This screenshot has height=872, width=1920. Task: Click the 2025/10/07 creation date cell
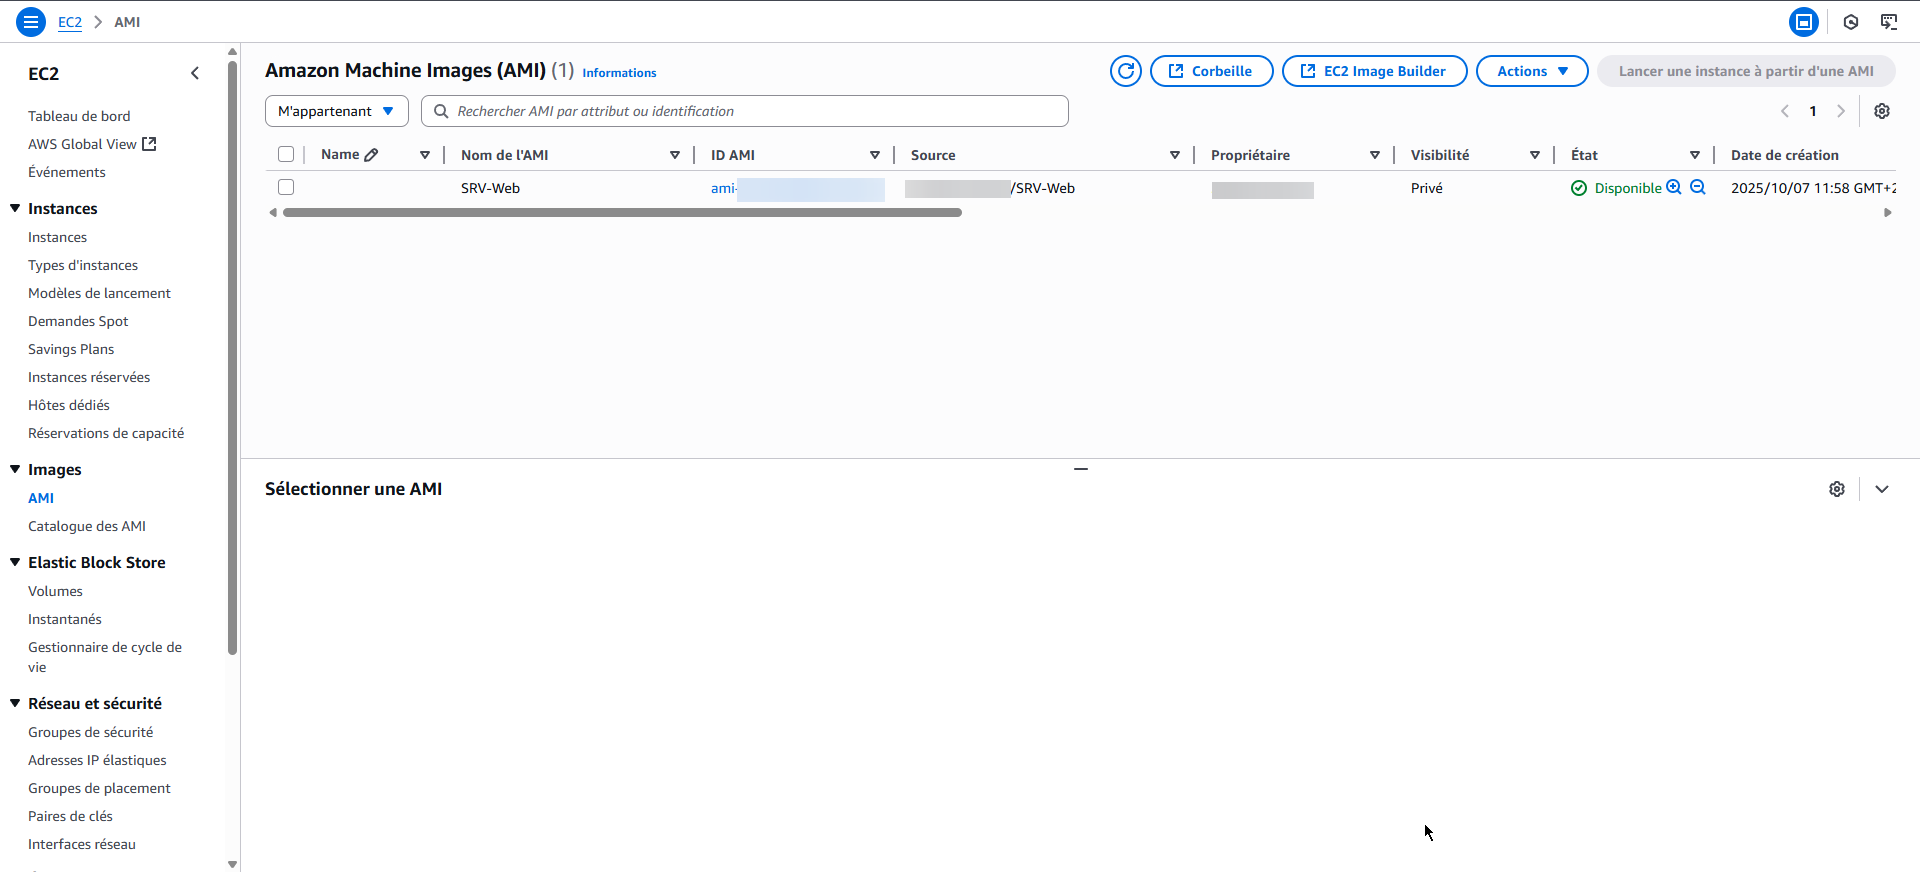point(1813,188)
